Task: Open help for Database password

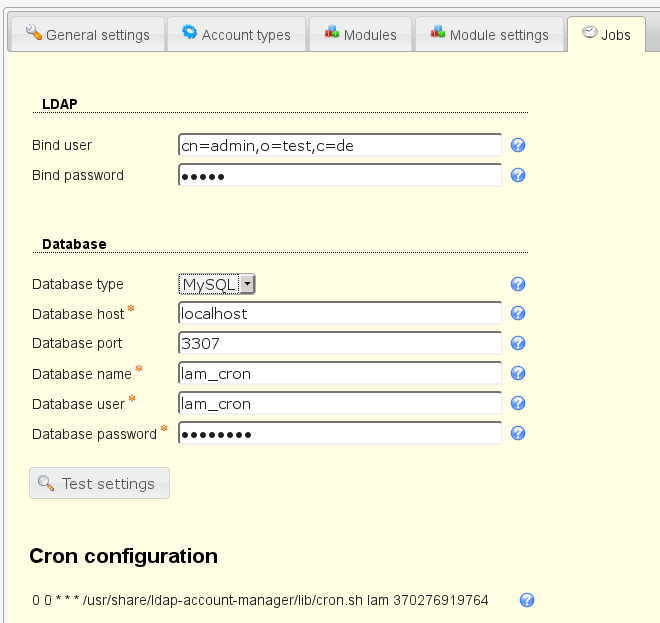Action: click(x=518, y=434)
